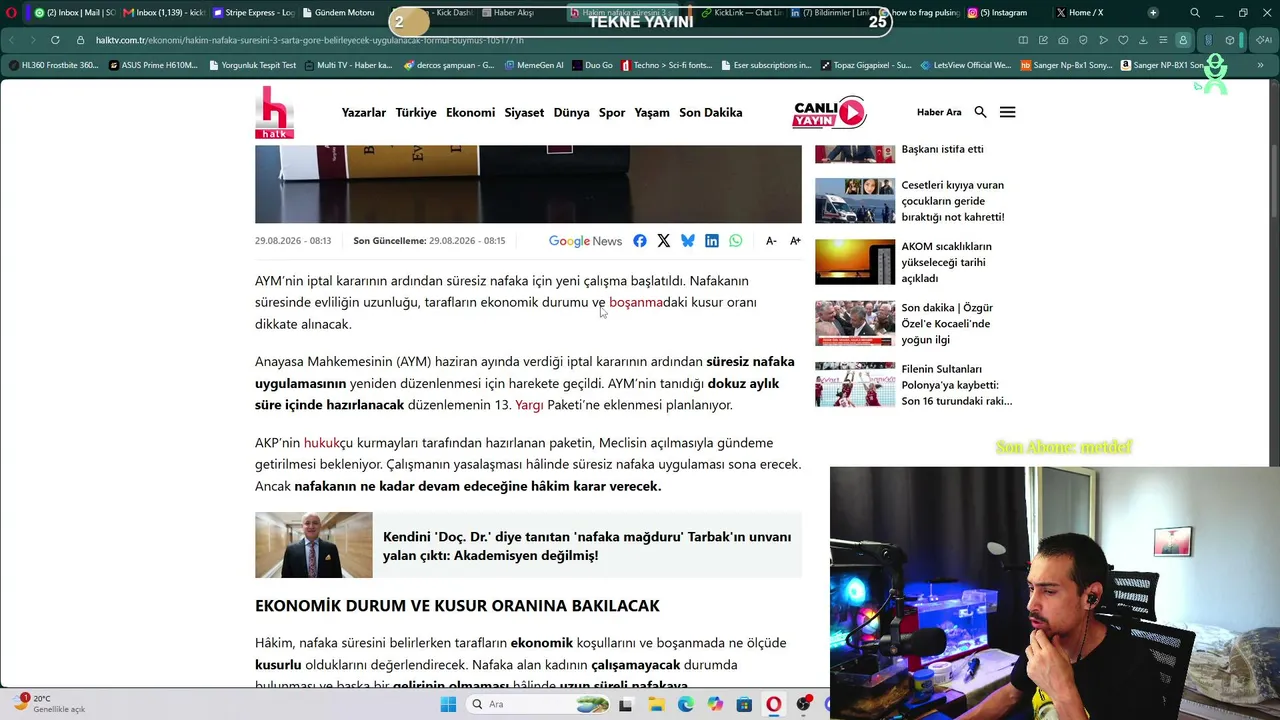Open the HL360 Frostbite 360 bookmark
1280x720 pixels.
[x=54, y=65]
